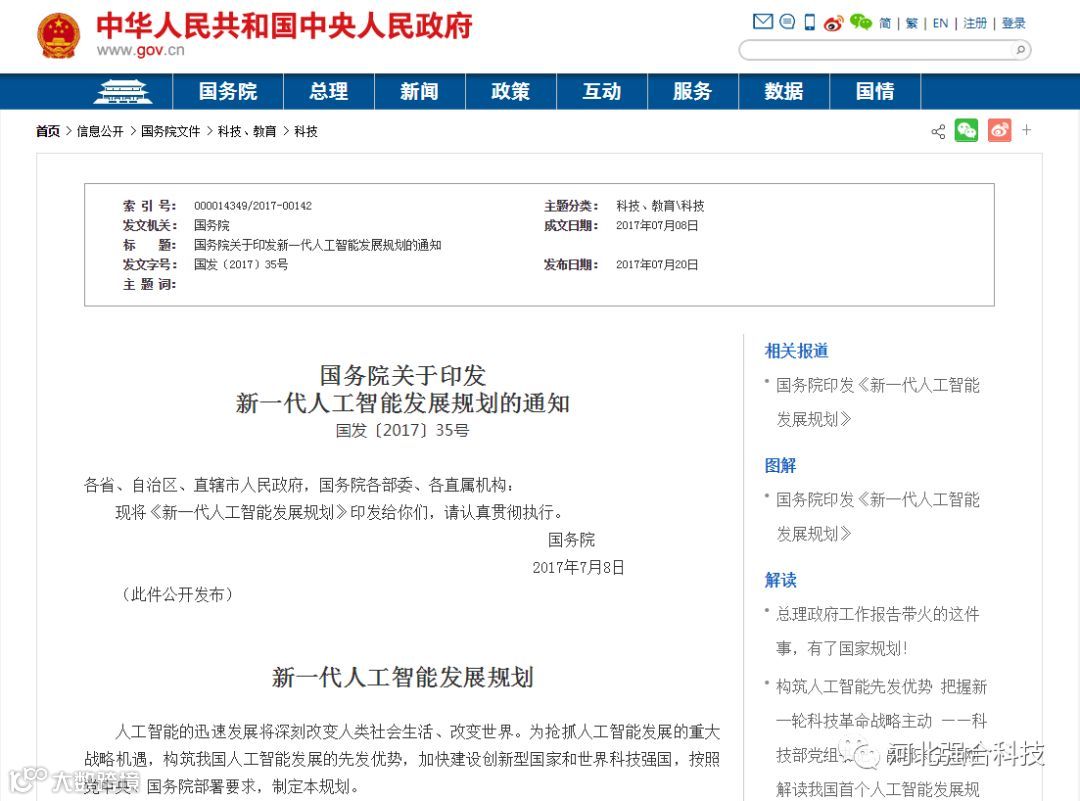Click 发布日期 value 2017年07月20日
The image size is (1080, 801).
tap(657, 264)
